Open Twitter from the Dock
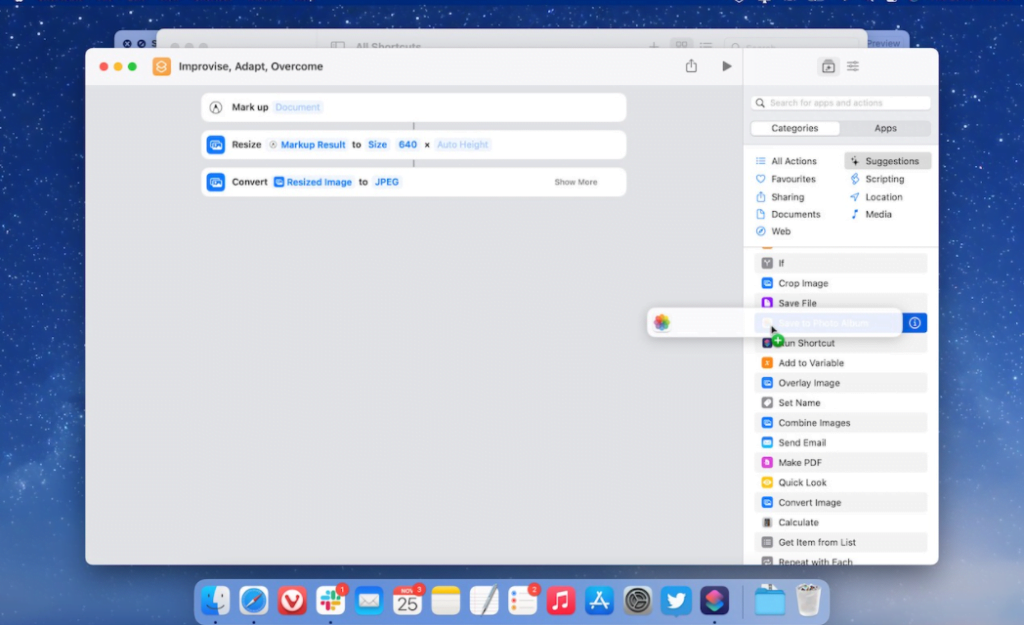The height and width of the screenshot is (625, 1024). pyautogui.click(x=675, y=600)
